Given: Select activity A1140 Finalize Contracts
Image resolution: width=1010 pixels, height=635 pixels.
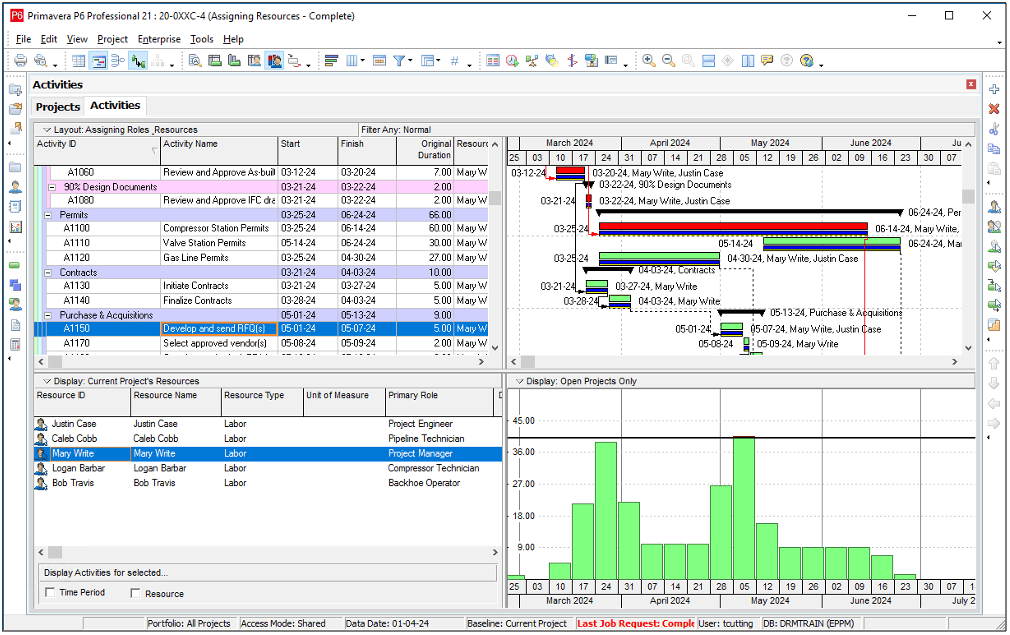Looking at the screenshot, I should coord(261,301).
